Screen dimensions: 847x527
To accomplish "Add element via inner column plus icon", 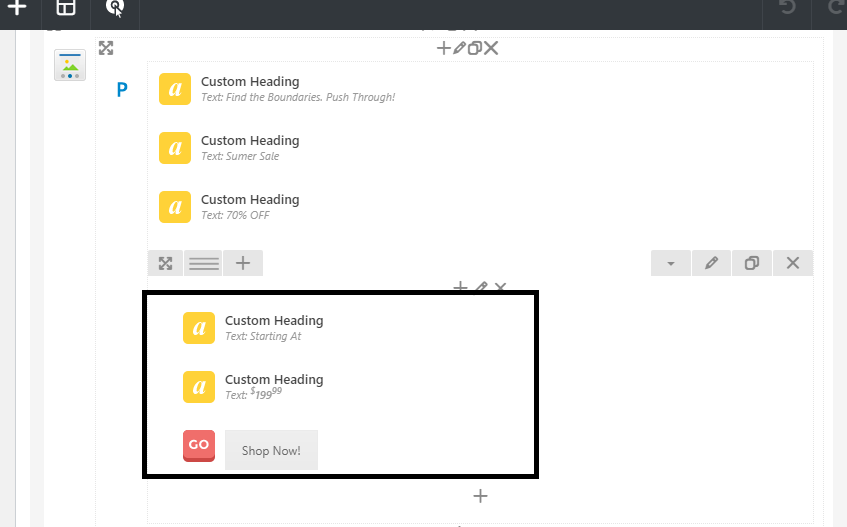I will coord(460,286).
